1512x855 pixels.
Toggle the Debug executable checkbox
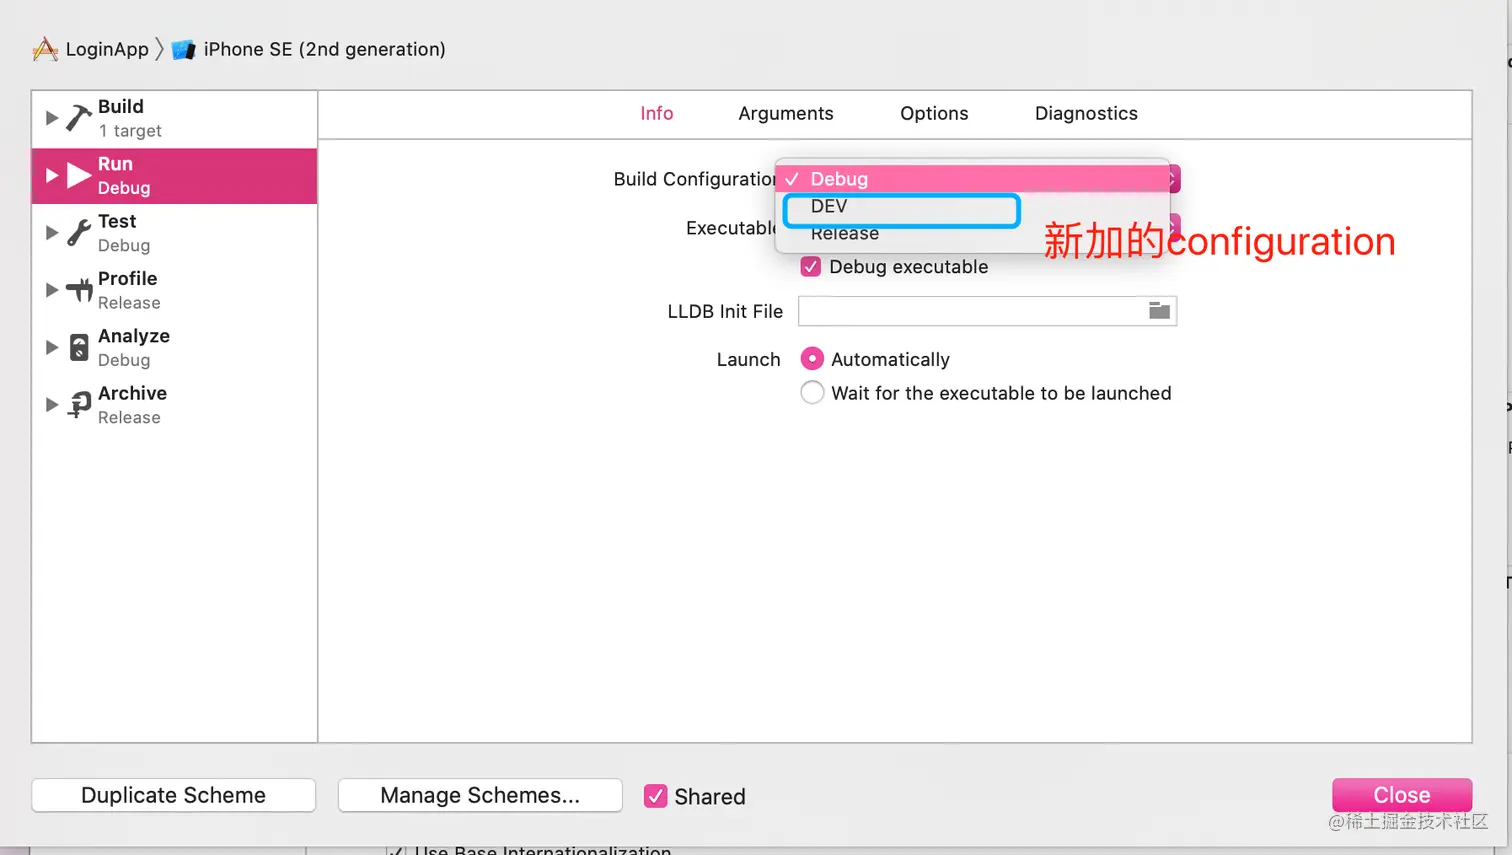[x=811, y=267]
